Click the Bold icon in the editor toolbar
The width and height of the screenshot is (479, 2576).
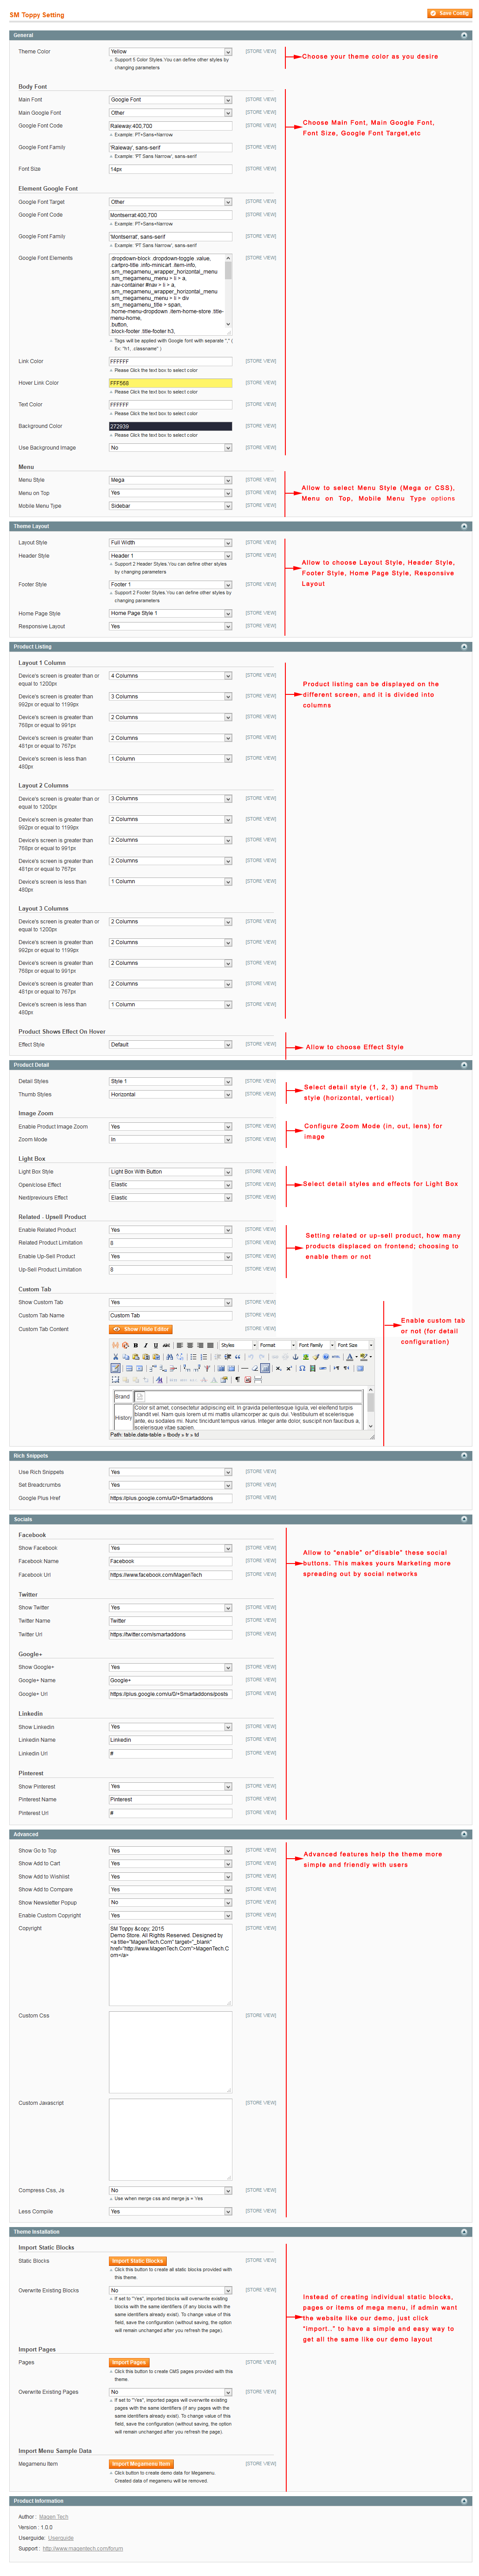coord(135,1345)
